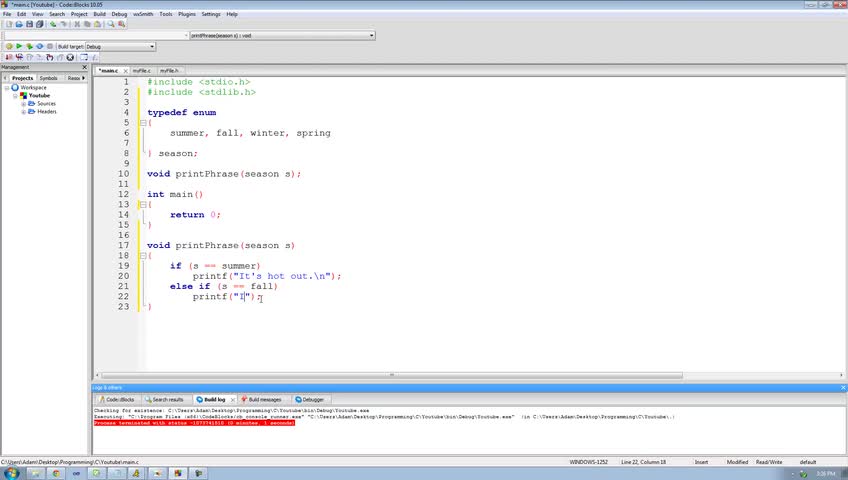Open the File menu
The height and width of the screenshot is (480, 848).
click(7, 14)
